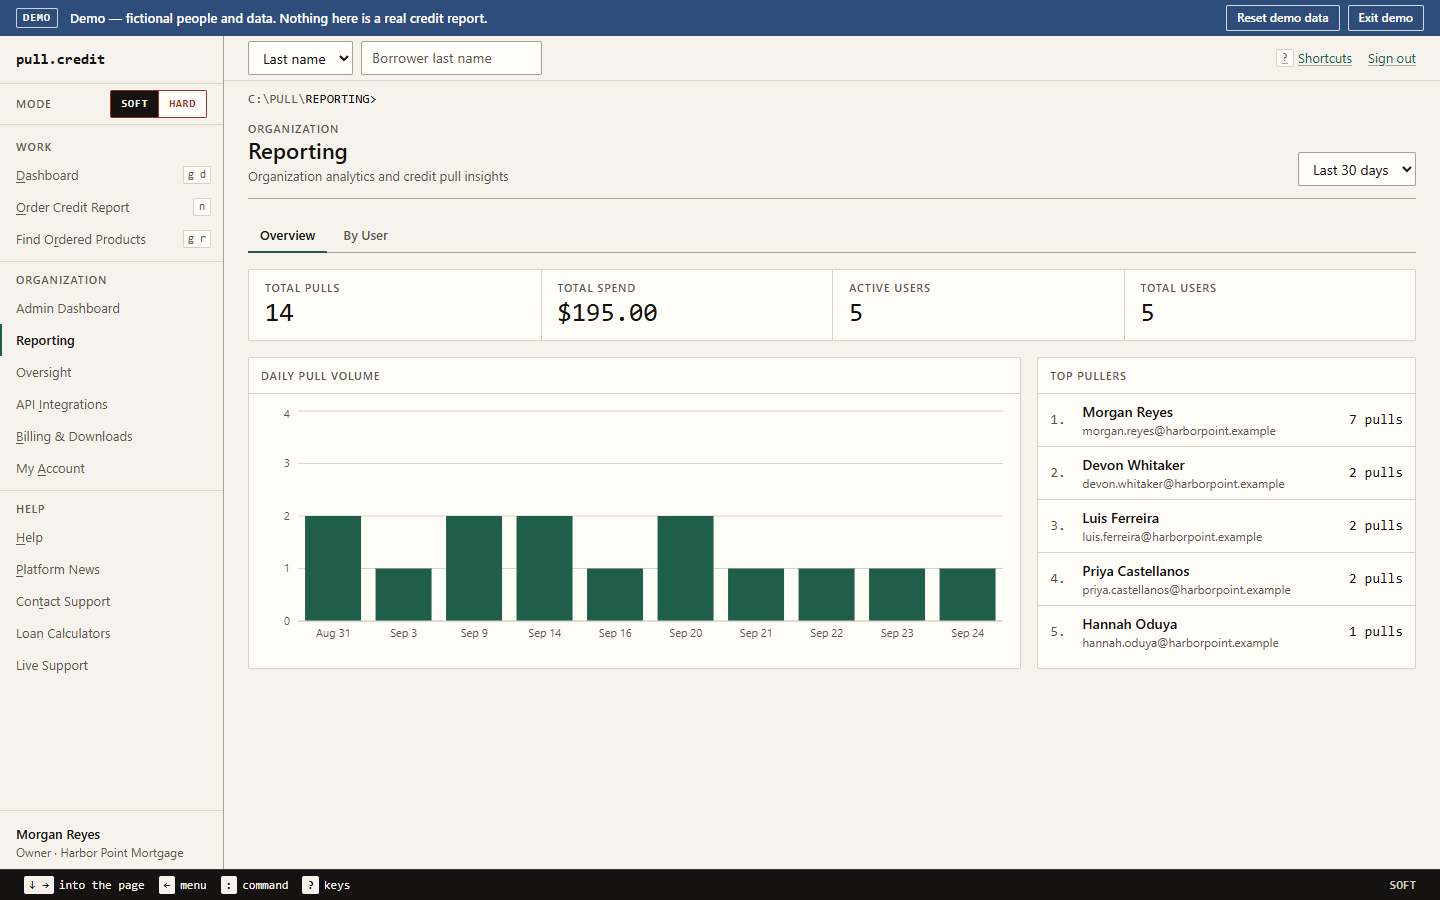Focus the Borrower last name search field

pos(451,58)
